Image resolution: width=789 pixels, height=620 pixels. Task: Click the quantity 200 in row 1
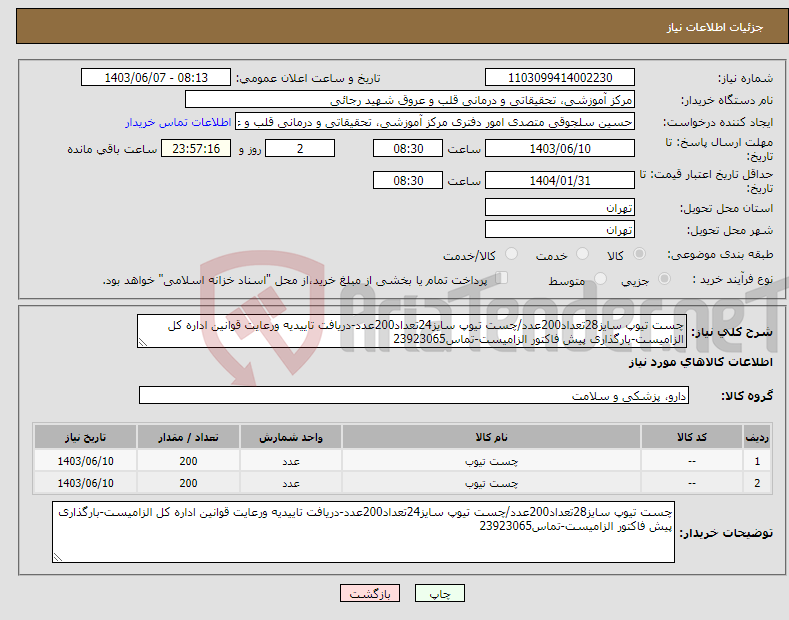point(188,461)
